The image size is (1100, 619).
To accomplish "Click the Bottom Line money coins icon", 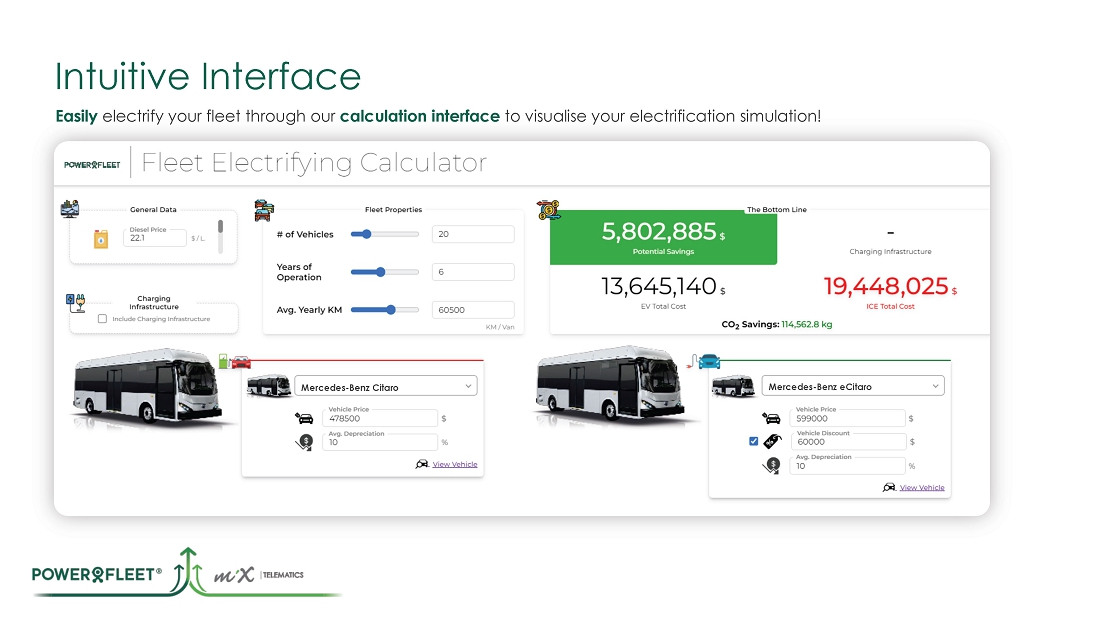I will (548, 209).
